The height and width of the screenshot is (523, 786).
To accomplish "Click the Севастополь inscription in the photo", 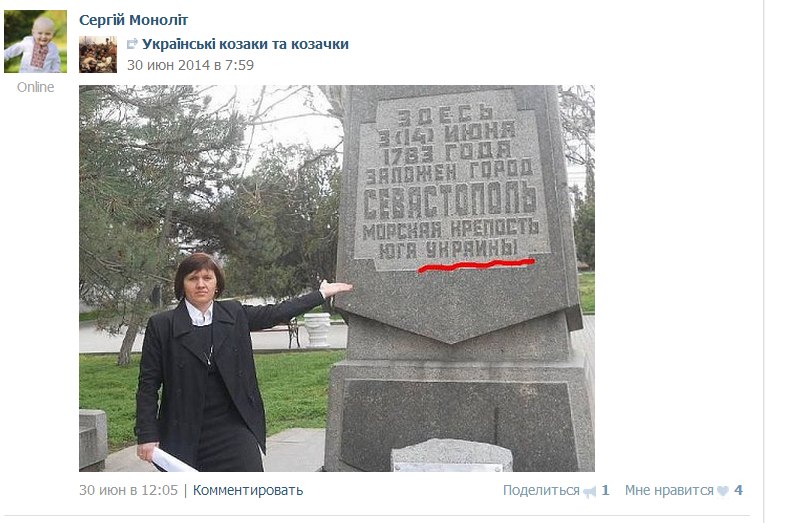I will (x=450, y=201).
